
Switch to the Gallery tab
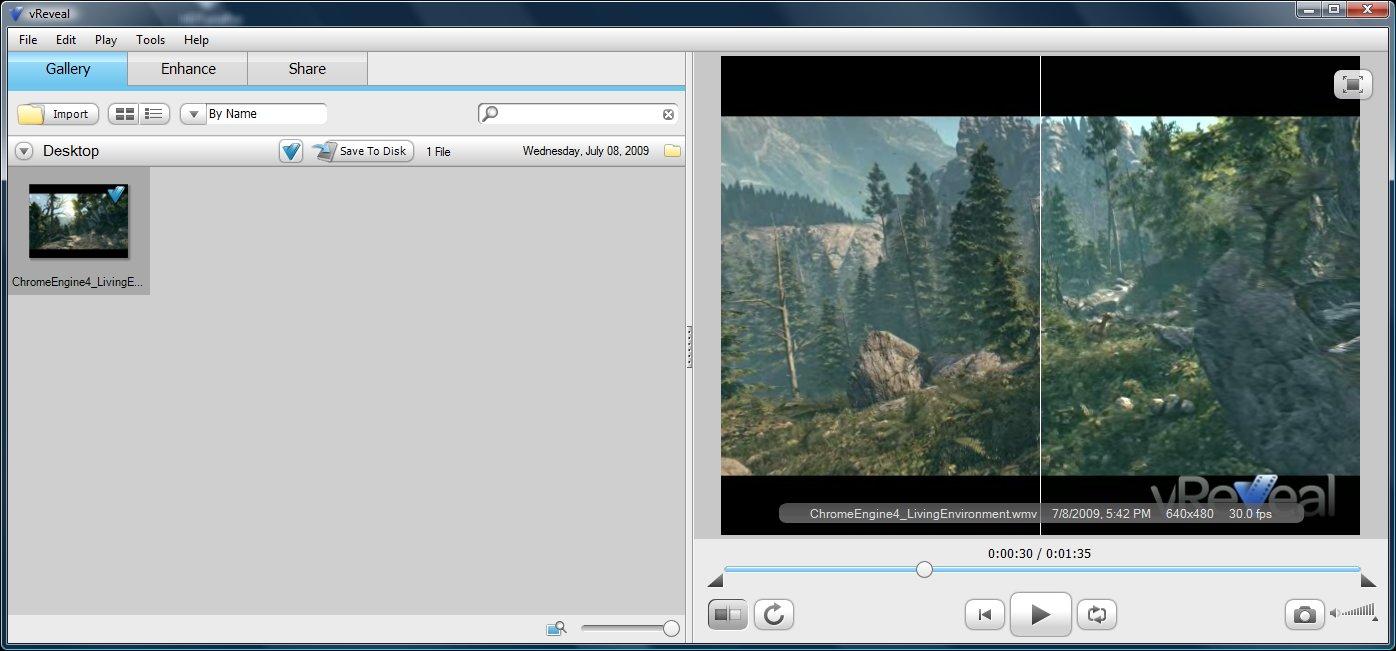click(x=68, y=69)
